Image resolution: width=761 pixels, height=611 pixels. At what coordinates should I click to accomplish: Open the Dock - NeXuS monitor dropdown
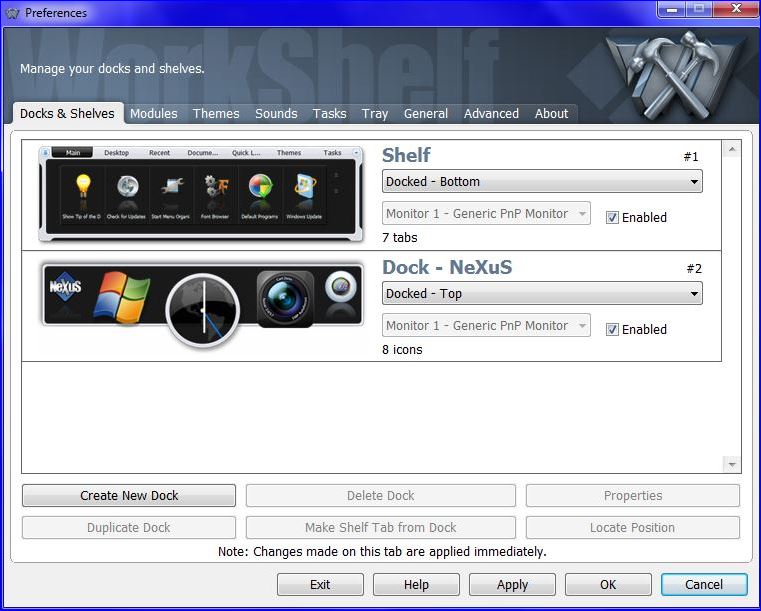point(486,325)
